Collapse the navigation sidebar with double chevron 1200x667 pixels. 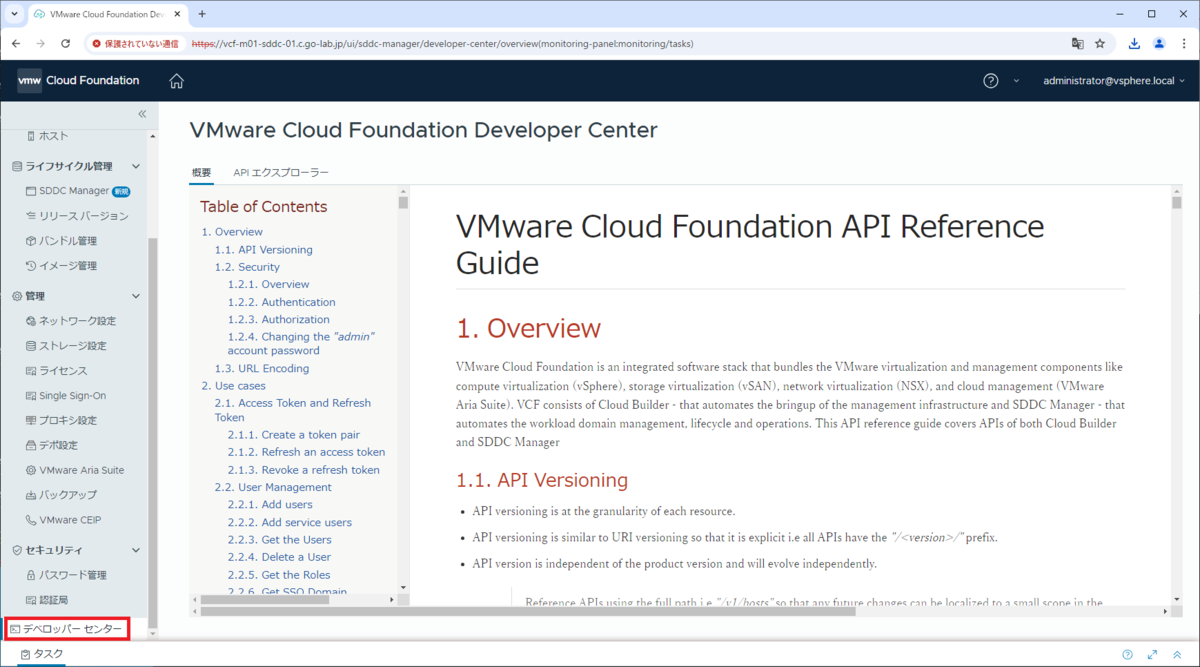[142, 114]
